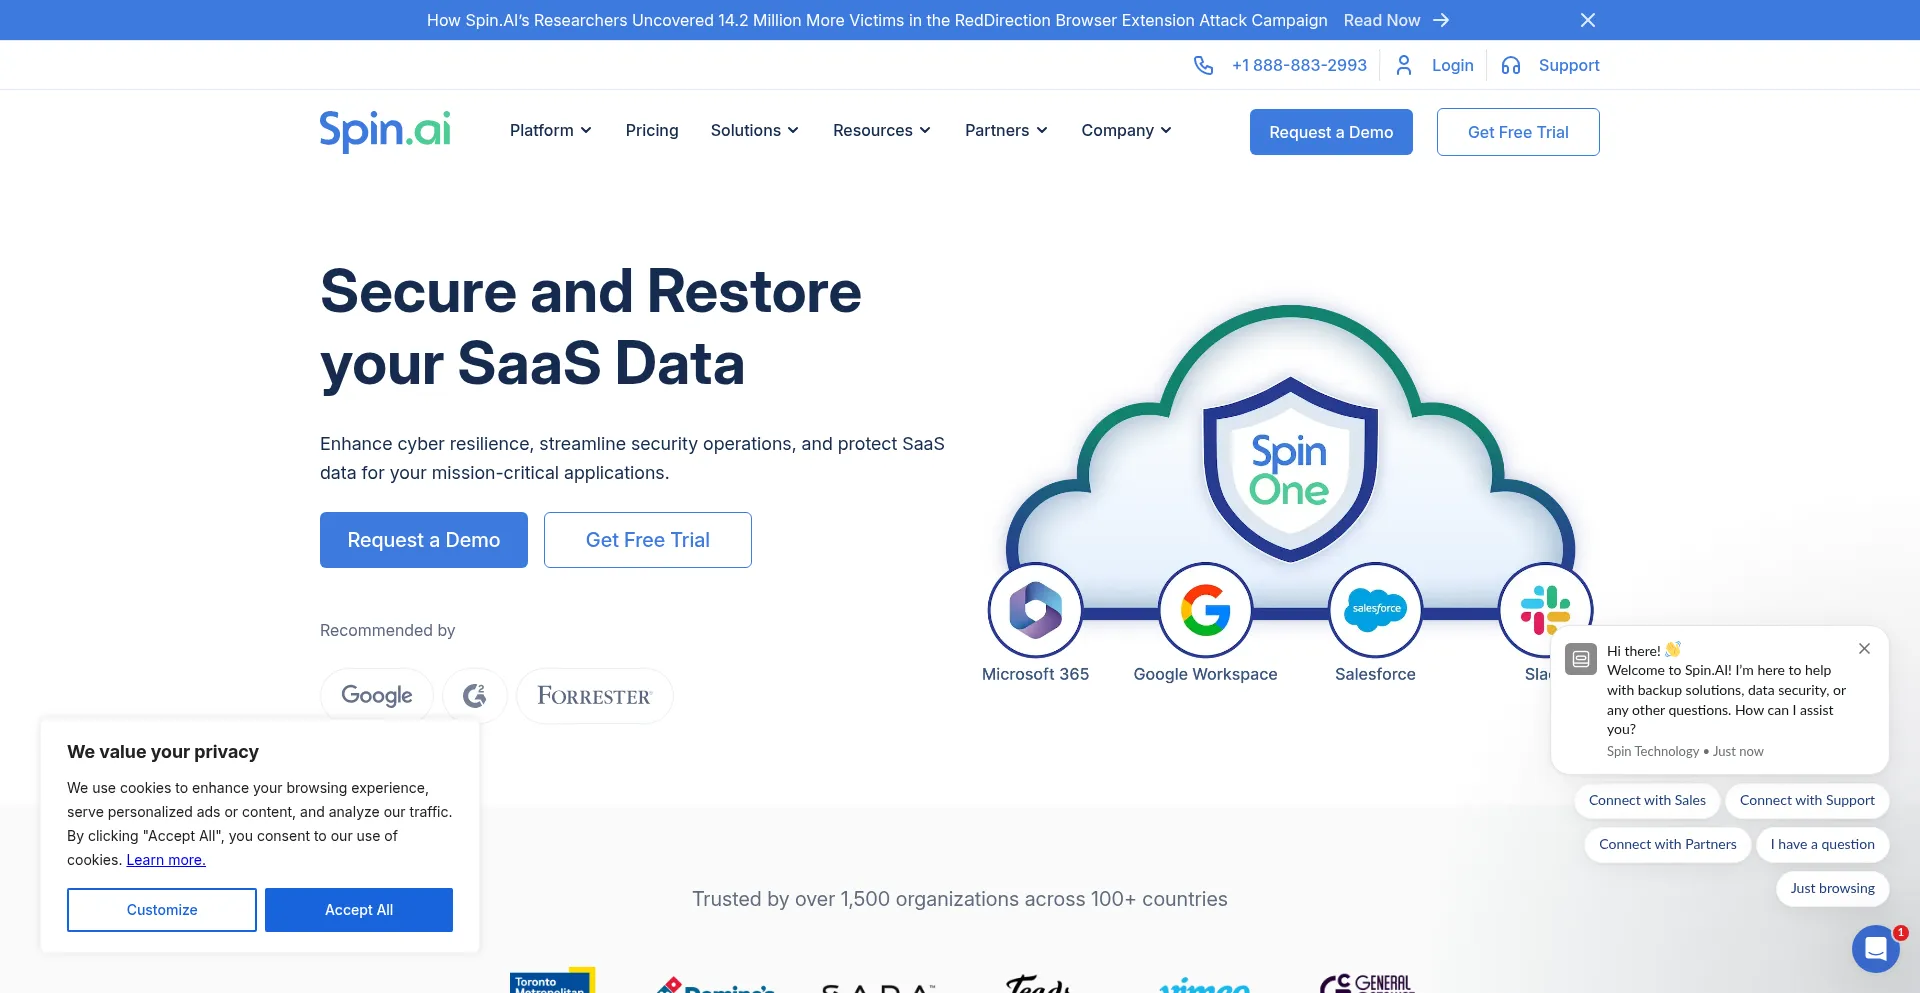This screenshot has width=1920, height=993.
Task: Close the chat welcome message
Action: pos(1864,649)
